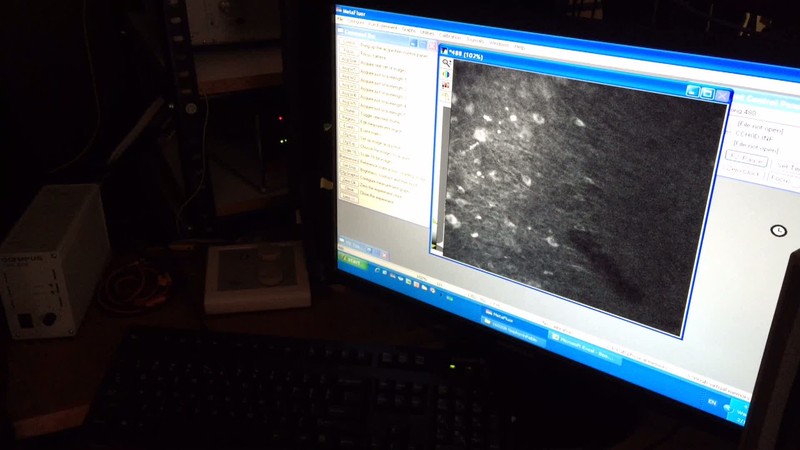Click the histogram chart icon in the image window
Viewport: 800px width, 450px height.
coord(446,85)
